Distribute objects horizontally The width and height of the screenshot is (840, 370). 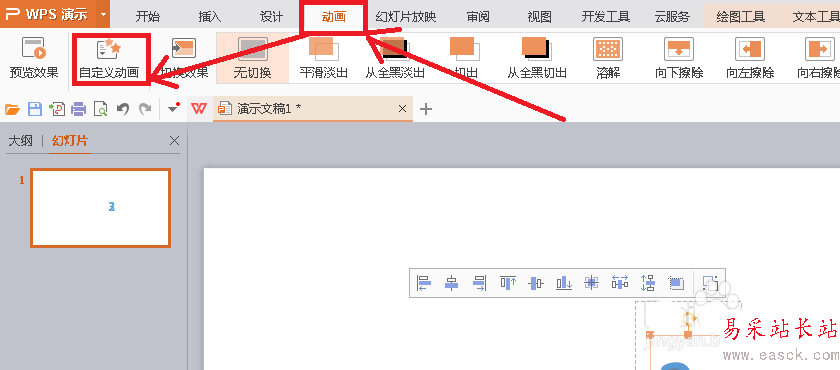(620, 283)
